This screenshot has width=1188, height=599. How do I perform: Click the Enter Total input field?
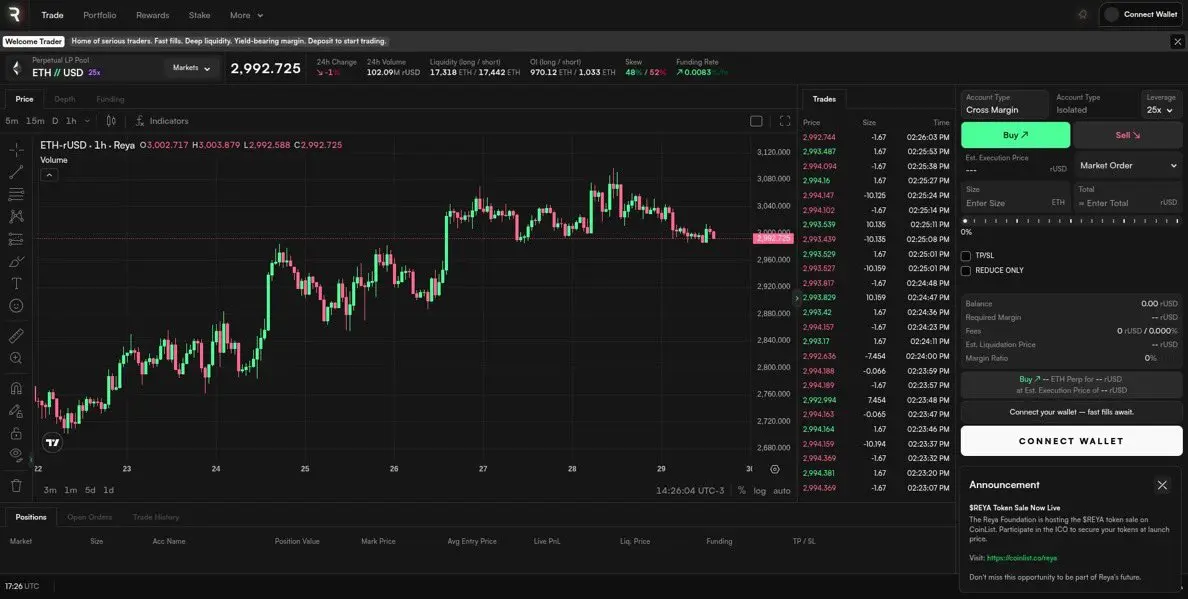(x=1127, y=197)
